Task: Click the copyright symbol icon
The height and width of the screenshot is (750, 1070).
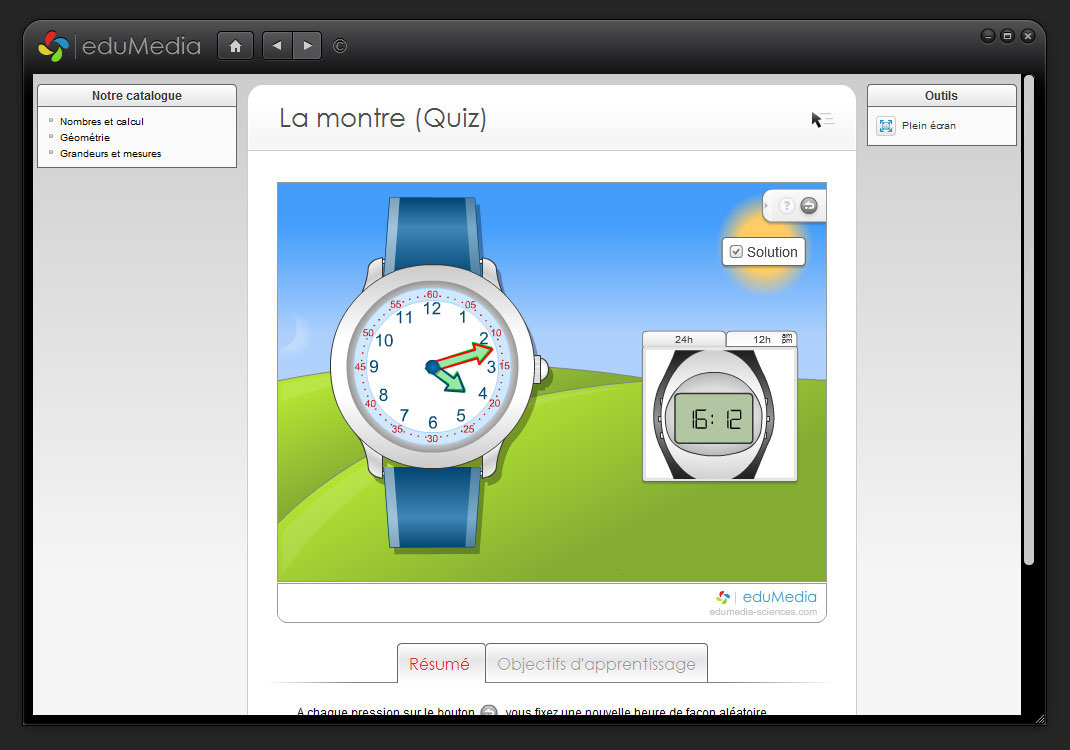Action: (340, 46)
